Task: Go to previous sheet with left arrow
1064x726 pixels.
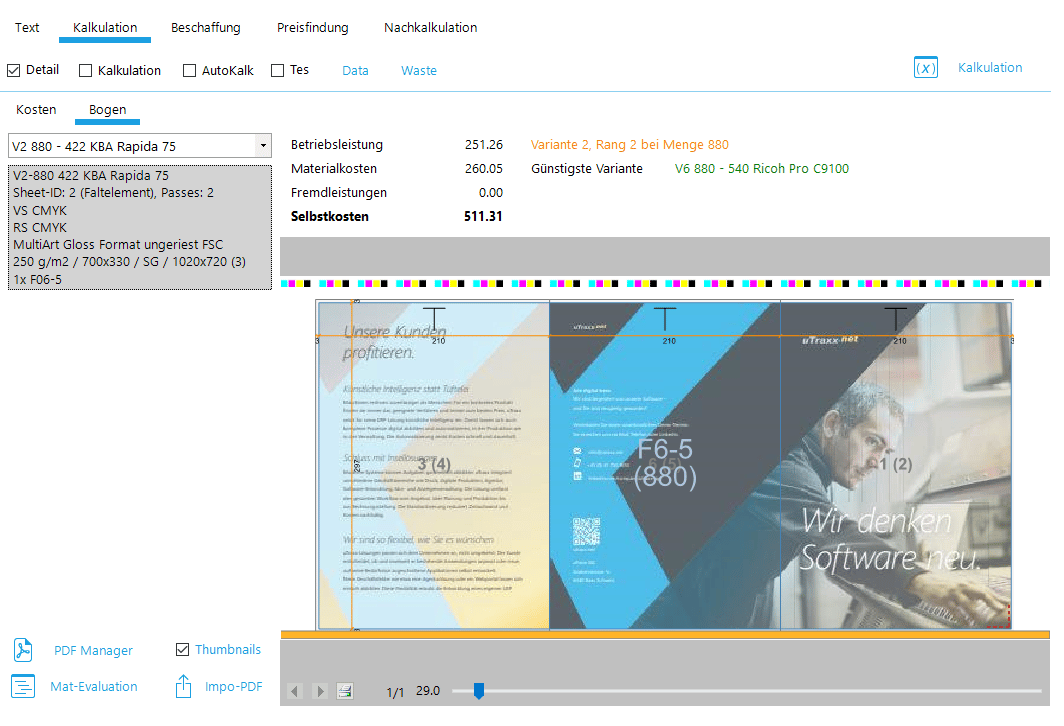Action: pos(295,691)
